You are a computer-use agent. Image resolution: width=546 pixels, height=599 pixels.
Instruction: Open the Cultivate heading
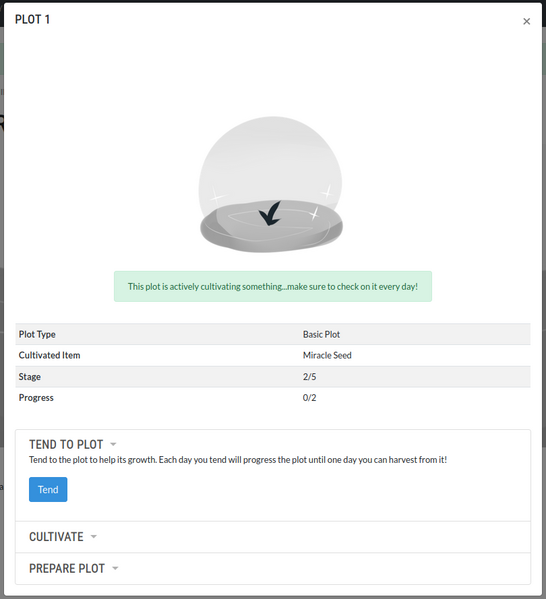(56, 537)
